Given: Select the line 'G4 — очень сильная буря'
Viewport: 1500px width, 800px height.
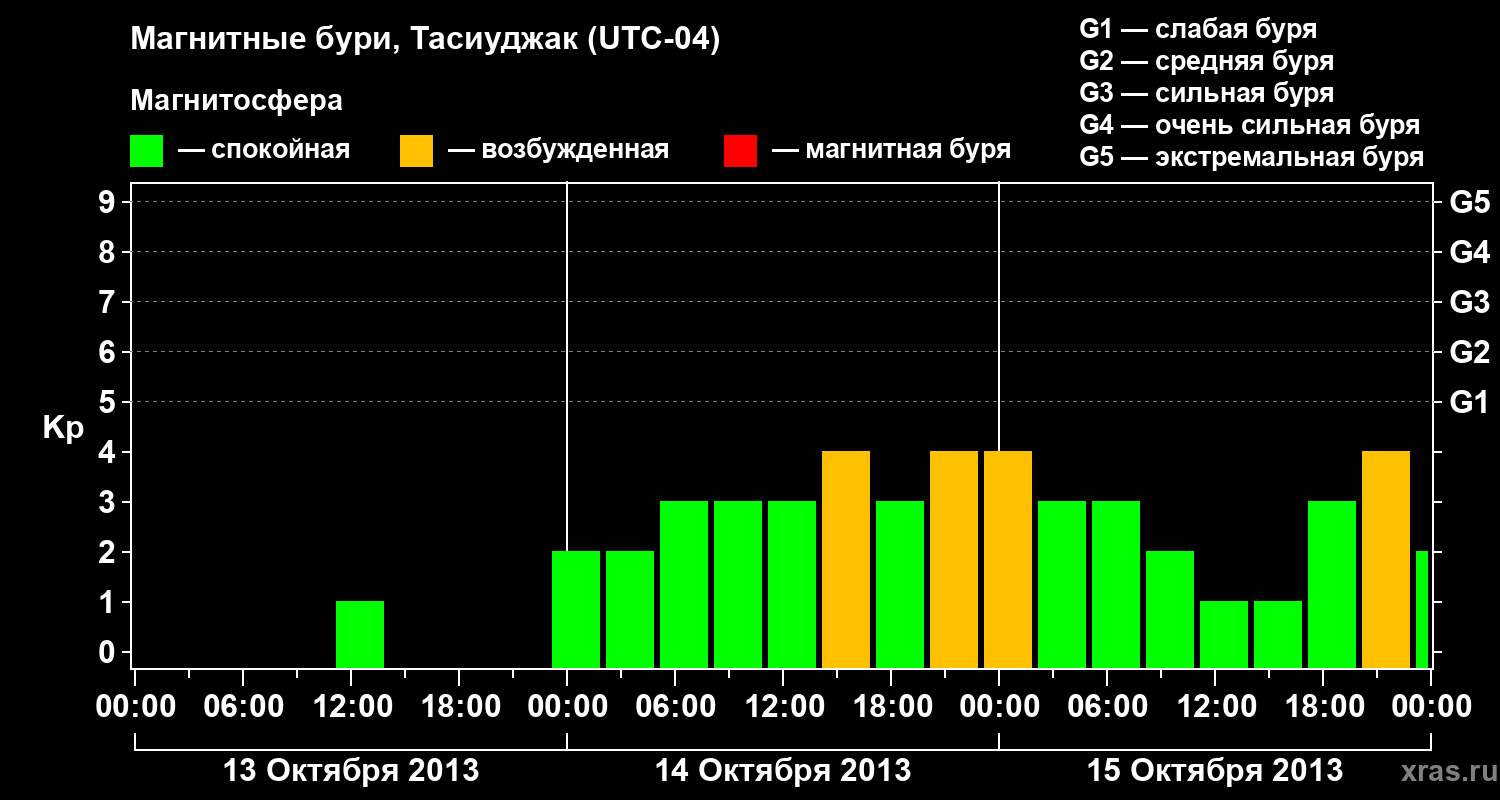Looking at the screenshot, I should tap(1249, 125).
